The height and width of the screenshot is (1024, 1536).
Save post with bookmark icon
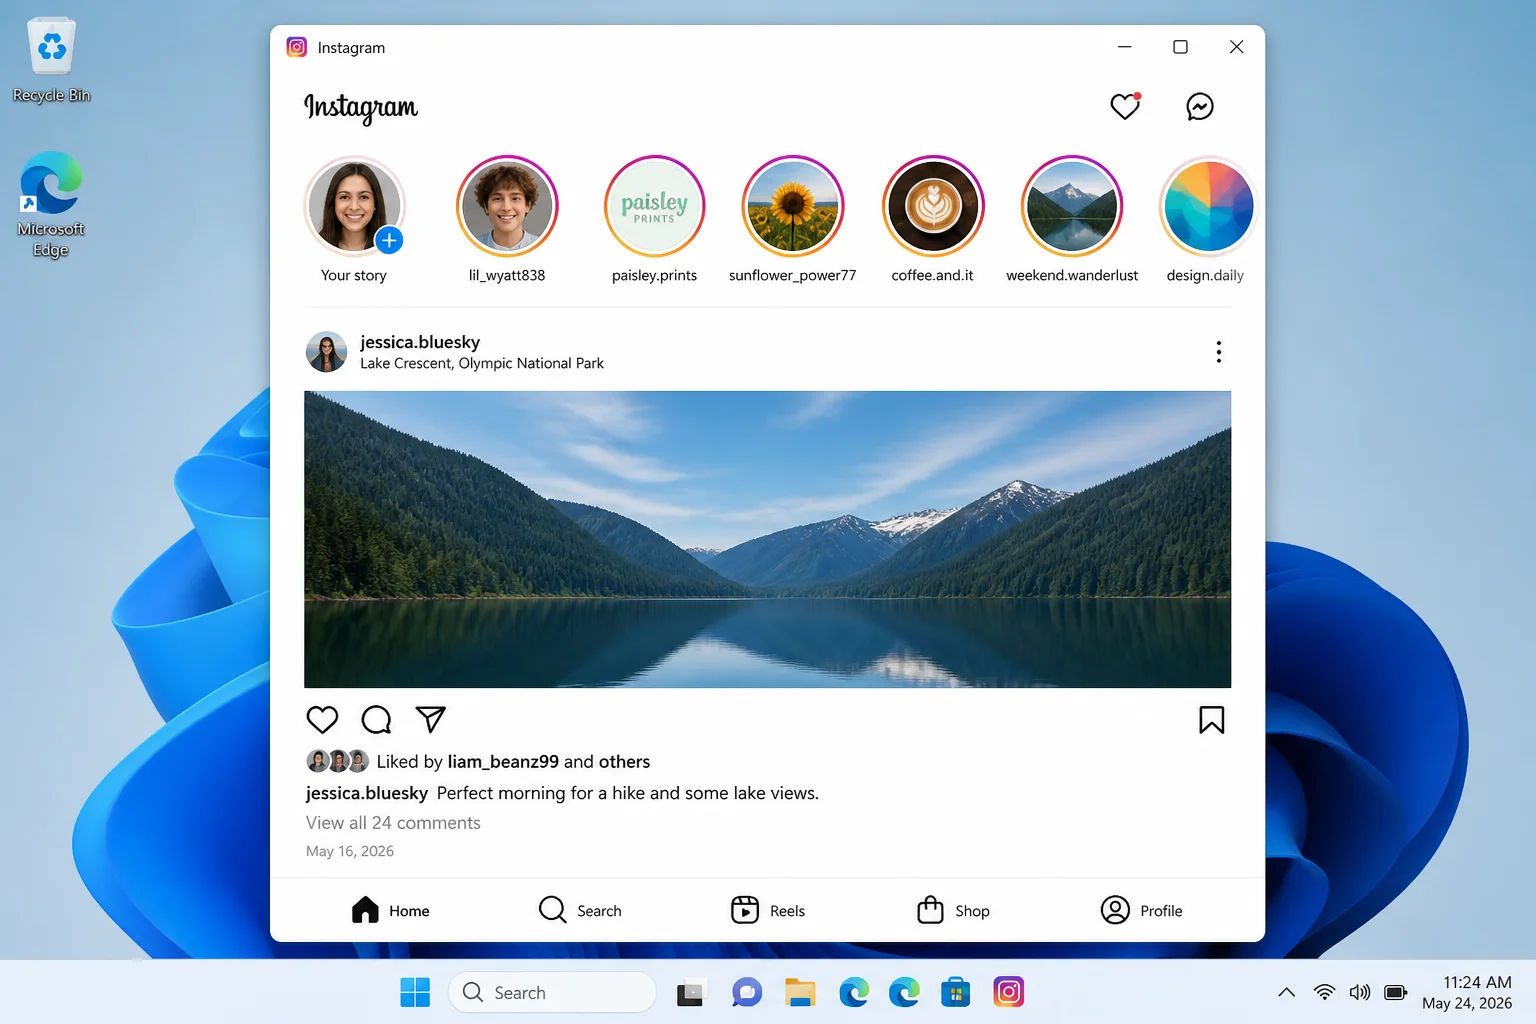(x=1211, y=720)
